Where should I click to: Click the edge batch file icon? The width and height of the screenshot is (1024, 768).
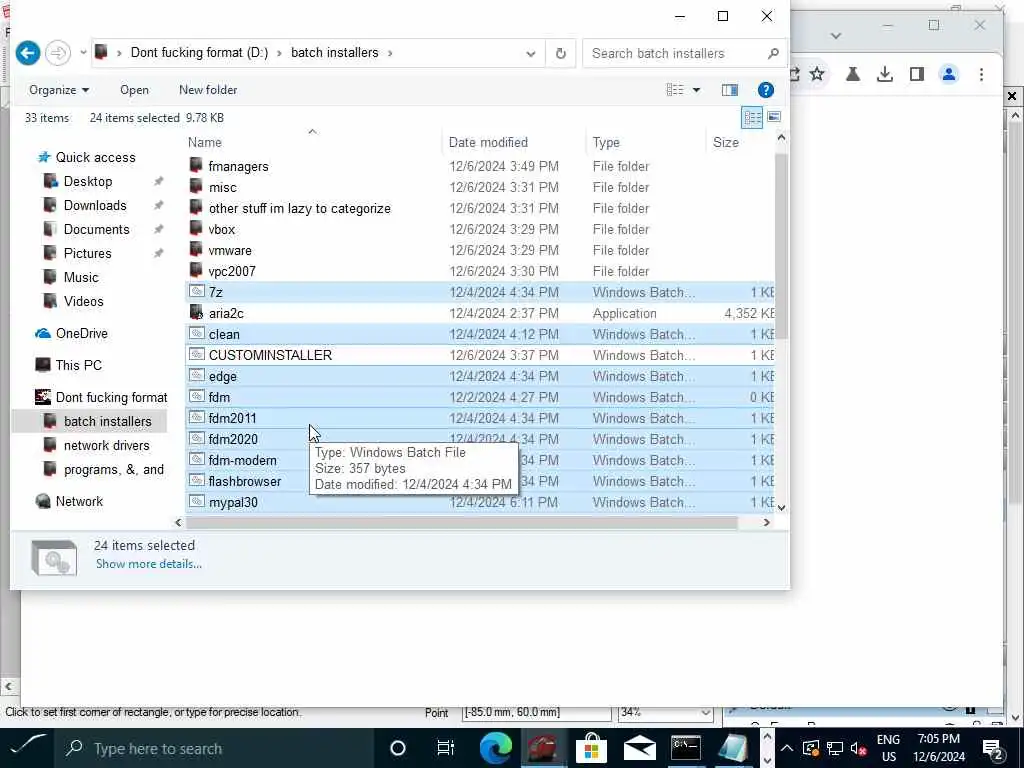(x=197, y=376)
